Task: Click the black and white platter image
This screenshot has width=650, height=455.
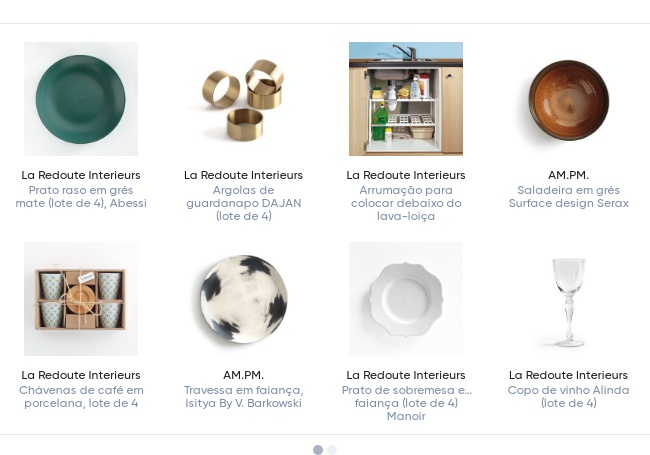Action: [x=243, y=299]
